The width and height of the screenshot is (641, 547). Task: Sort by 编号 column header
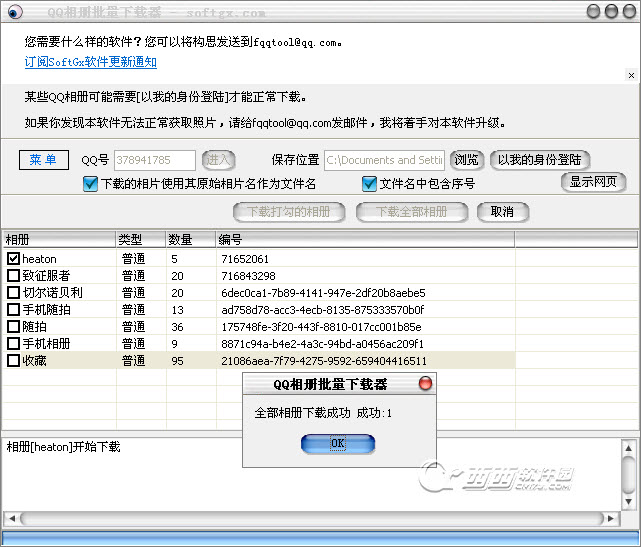(x=365, y=240)
